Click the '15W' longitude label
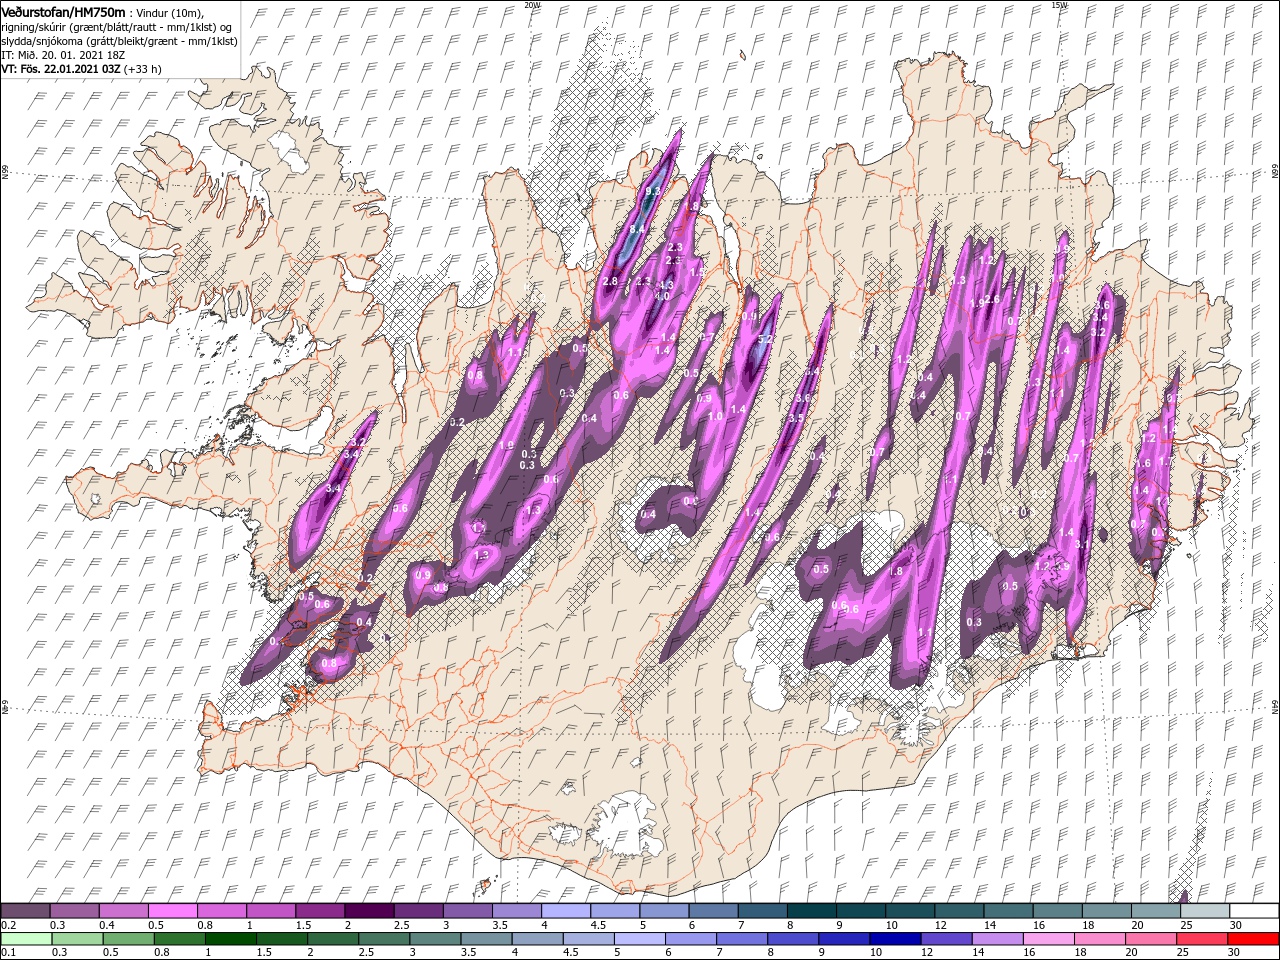Viewport: 1280px width, 960px height. 1059,5
